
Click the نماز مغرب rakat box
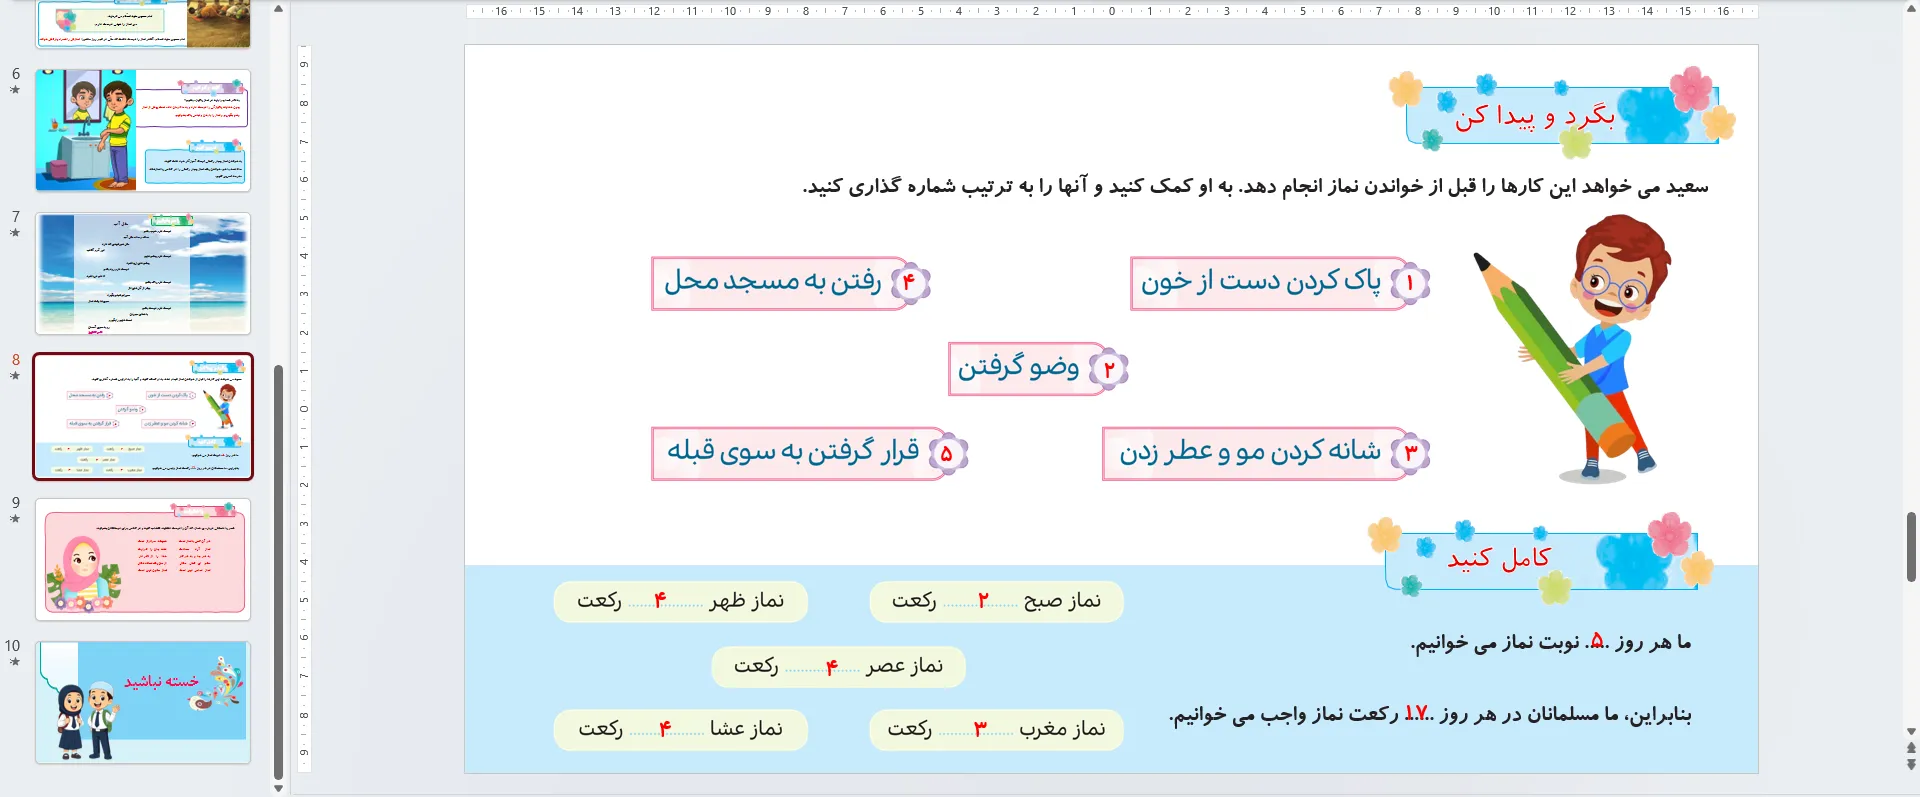(996, 729)
